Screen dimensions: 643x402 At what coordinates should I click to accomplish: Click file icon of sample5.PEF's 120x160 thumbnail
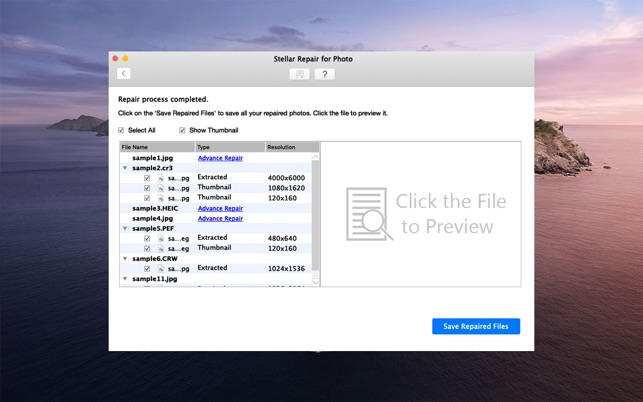161,249
